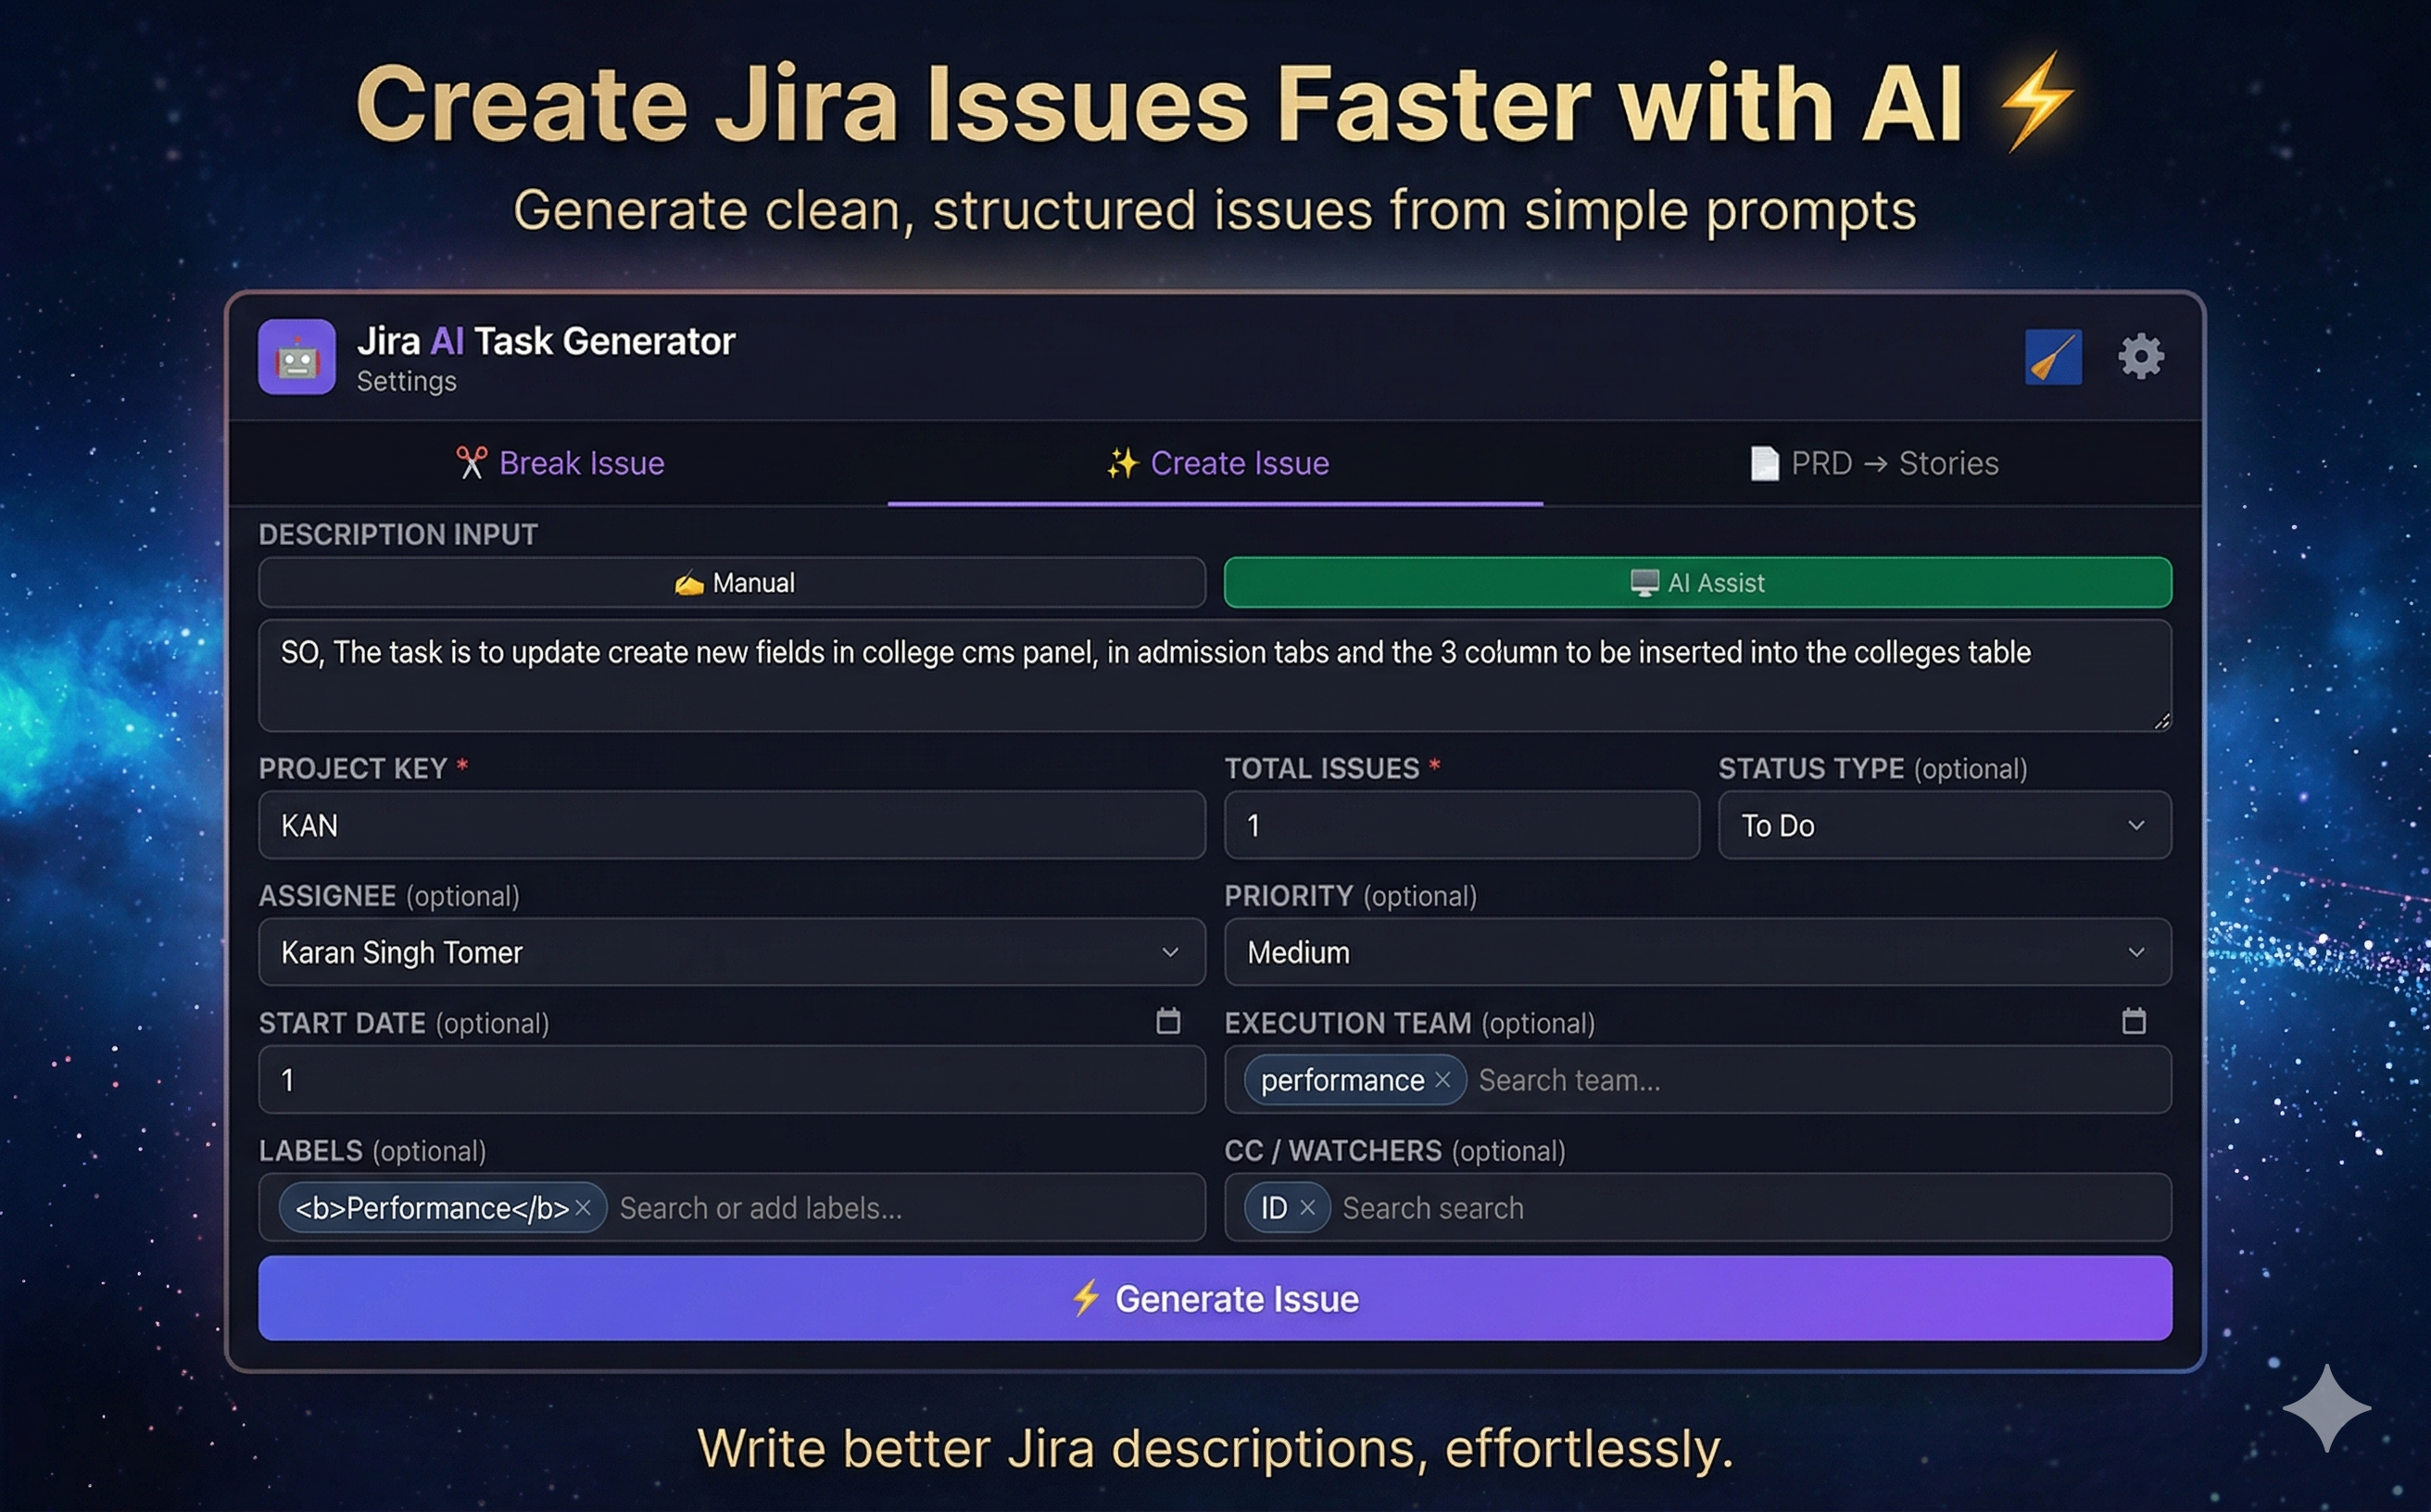This screenshot has height=1512, width=2431.
Task: Remove the performance execution team chip
Action: 1443,1080
